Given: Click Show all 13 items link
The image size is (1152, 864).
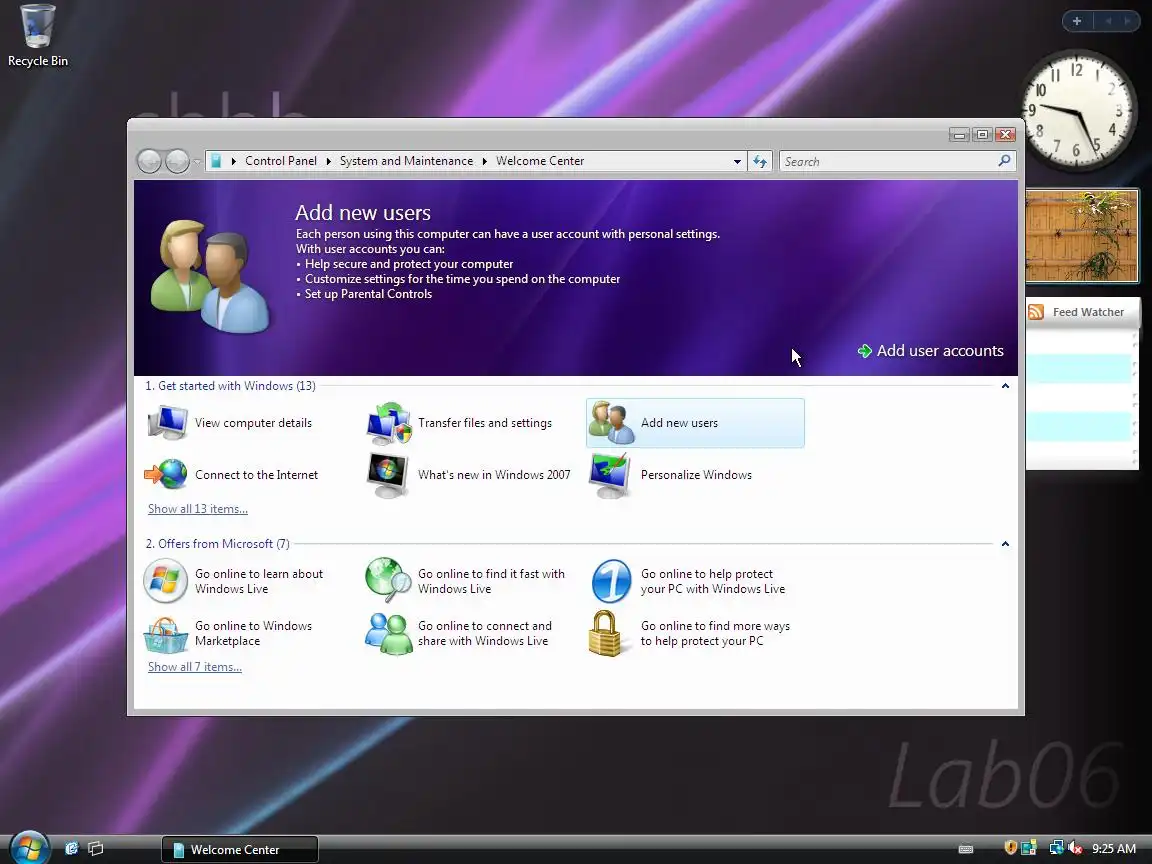Looking at the screenshot, I should 198,508.
